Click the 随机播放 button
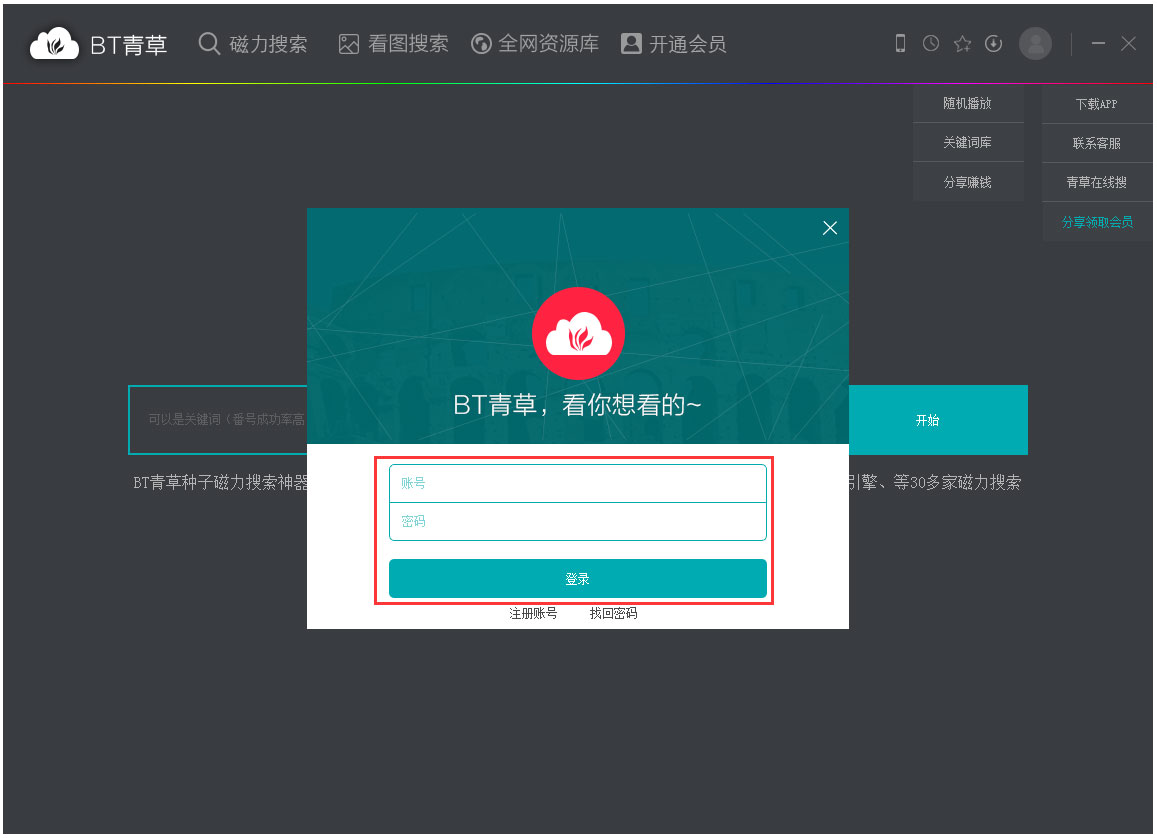Screen dimensions: 1157x838 click(x=968, y=103)
